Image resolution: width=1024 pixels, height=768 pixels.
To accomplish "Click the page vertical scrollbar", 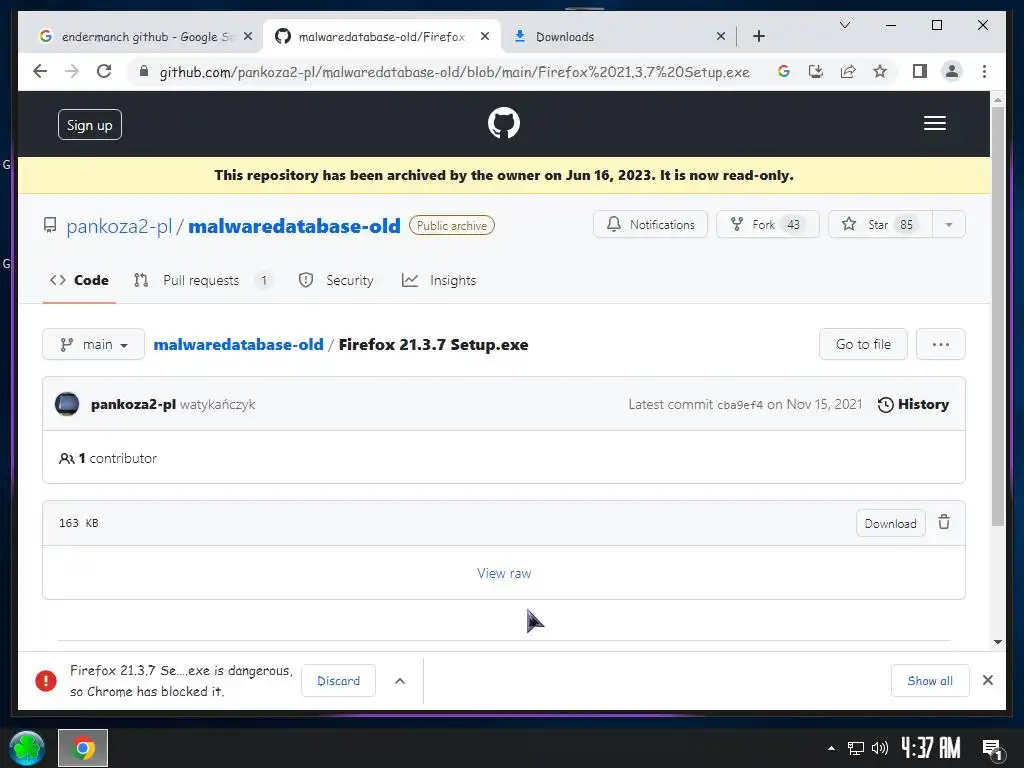I will coord(997,316).
